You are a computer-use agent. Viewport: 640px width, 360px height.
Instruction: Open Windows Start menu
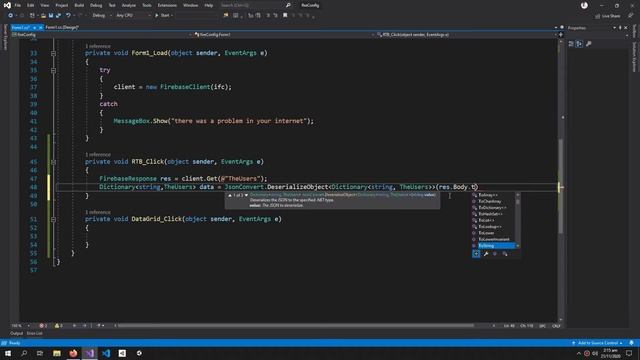8,353
